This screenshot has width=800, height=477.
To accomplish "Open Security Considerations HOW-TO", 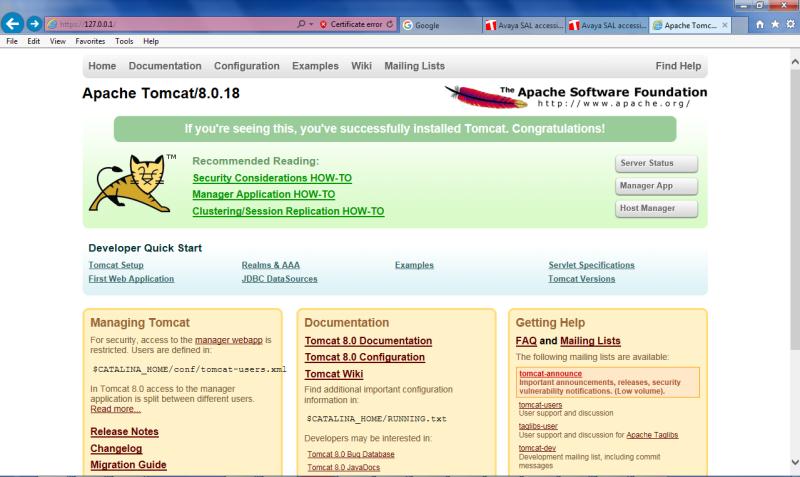I will 272,178.
